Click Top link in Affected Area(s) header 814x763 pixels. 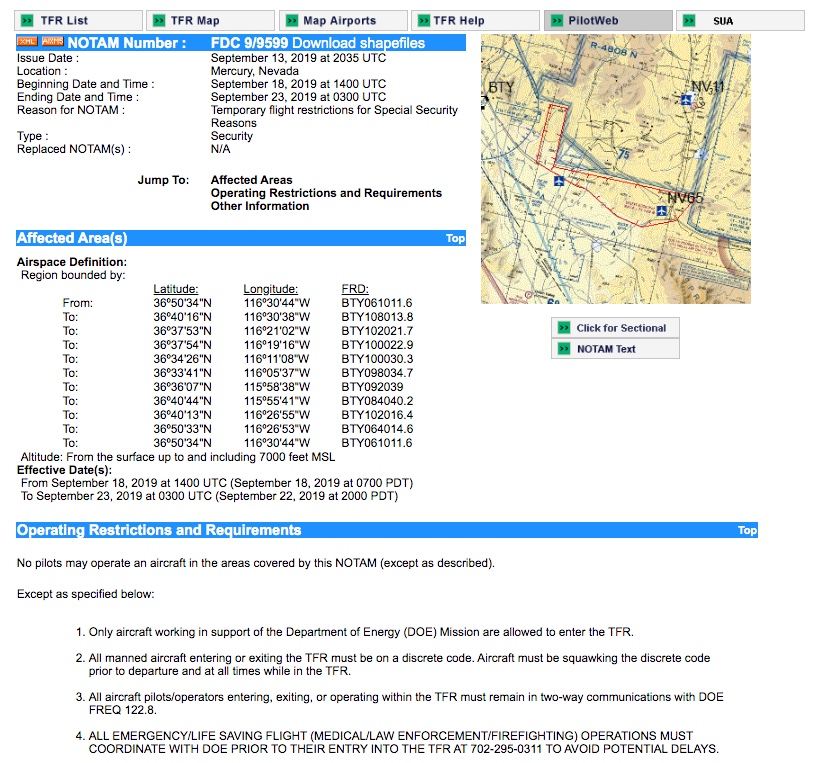[455, 238]
